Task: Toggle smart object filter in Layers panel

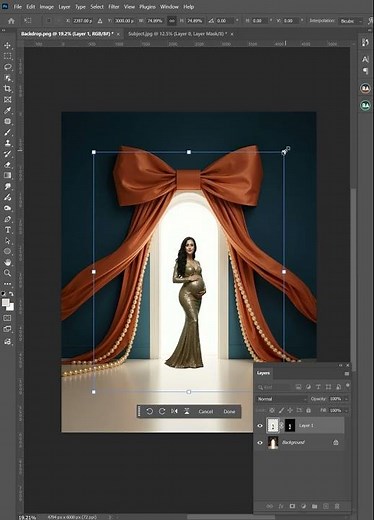Action: click(x=338, y=387)
